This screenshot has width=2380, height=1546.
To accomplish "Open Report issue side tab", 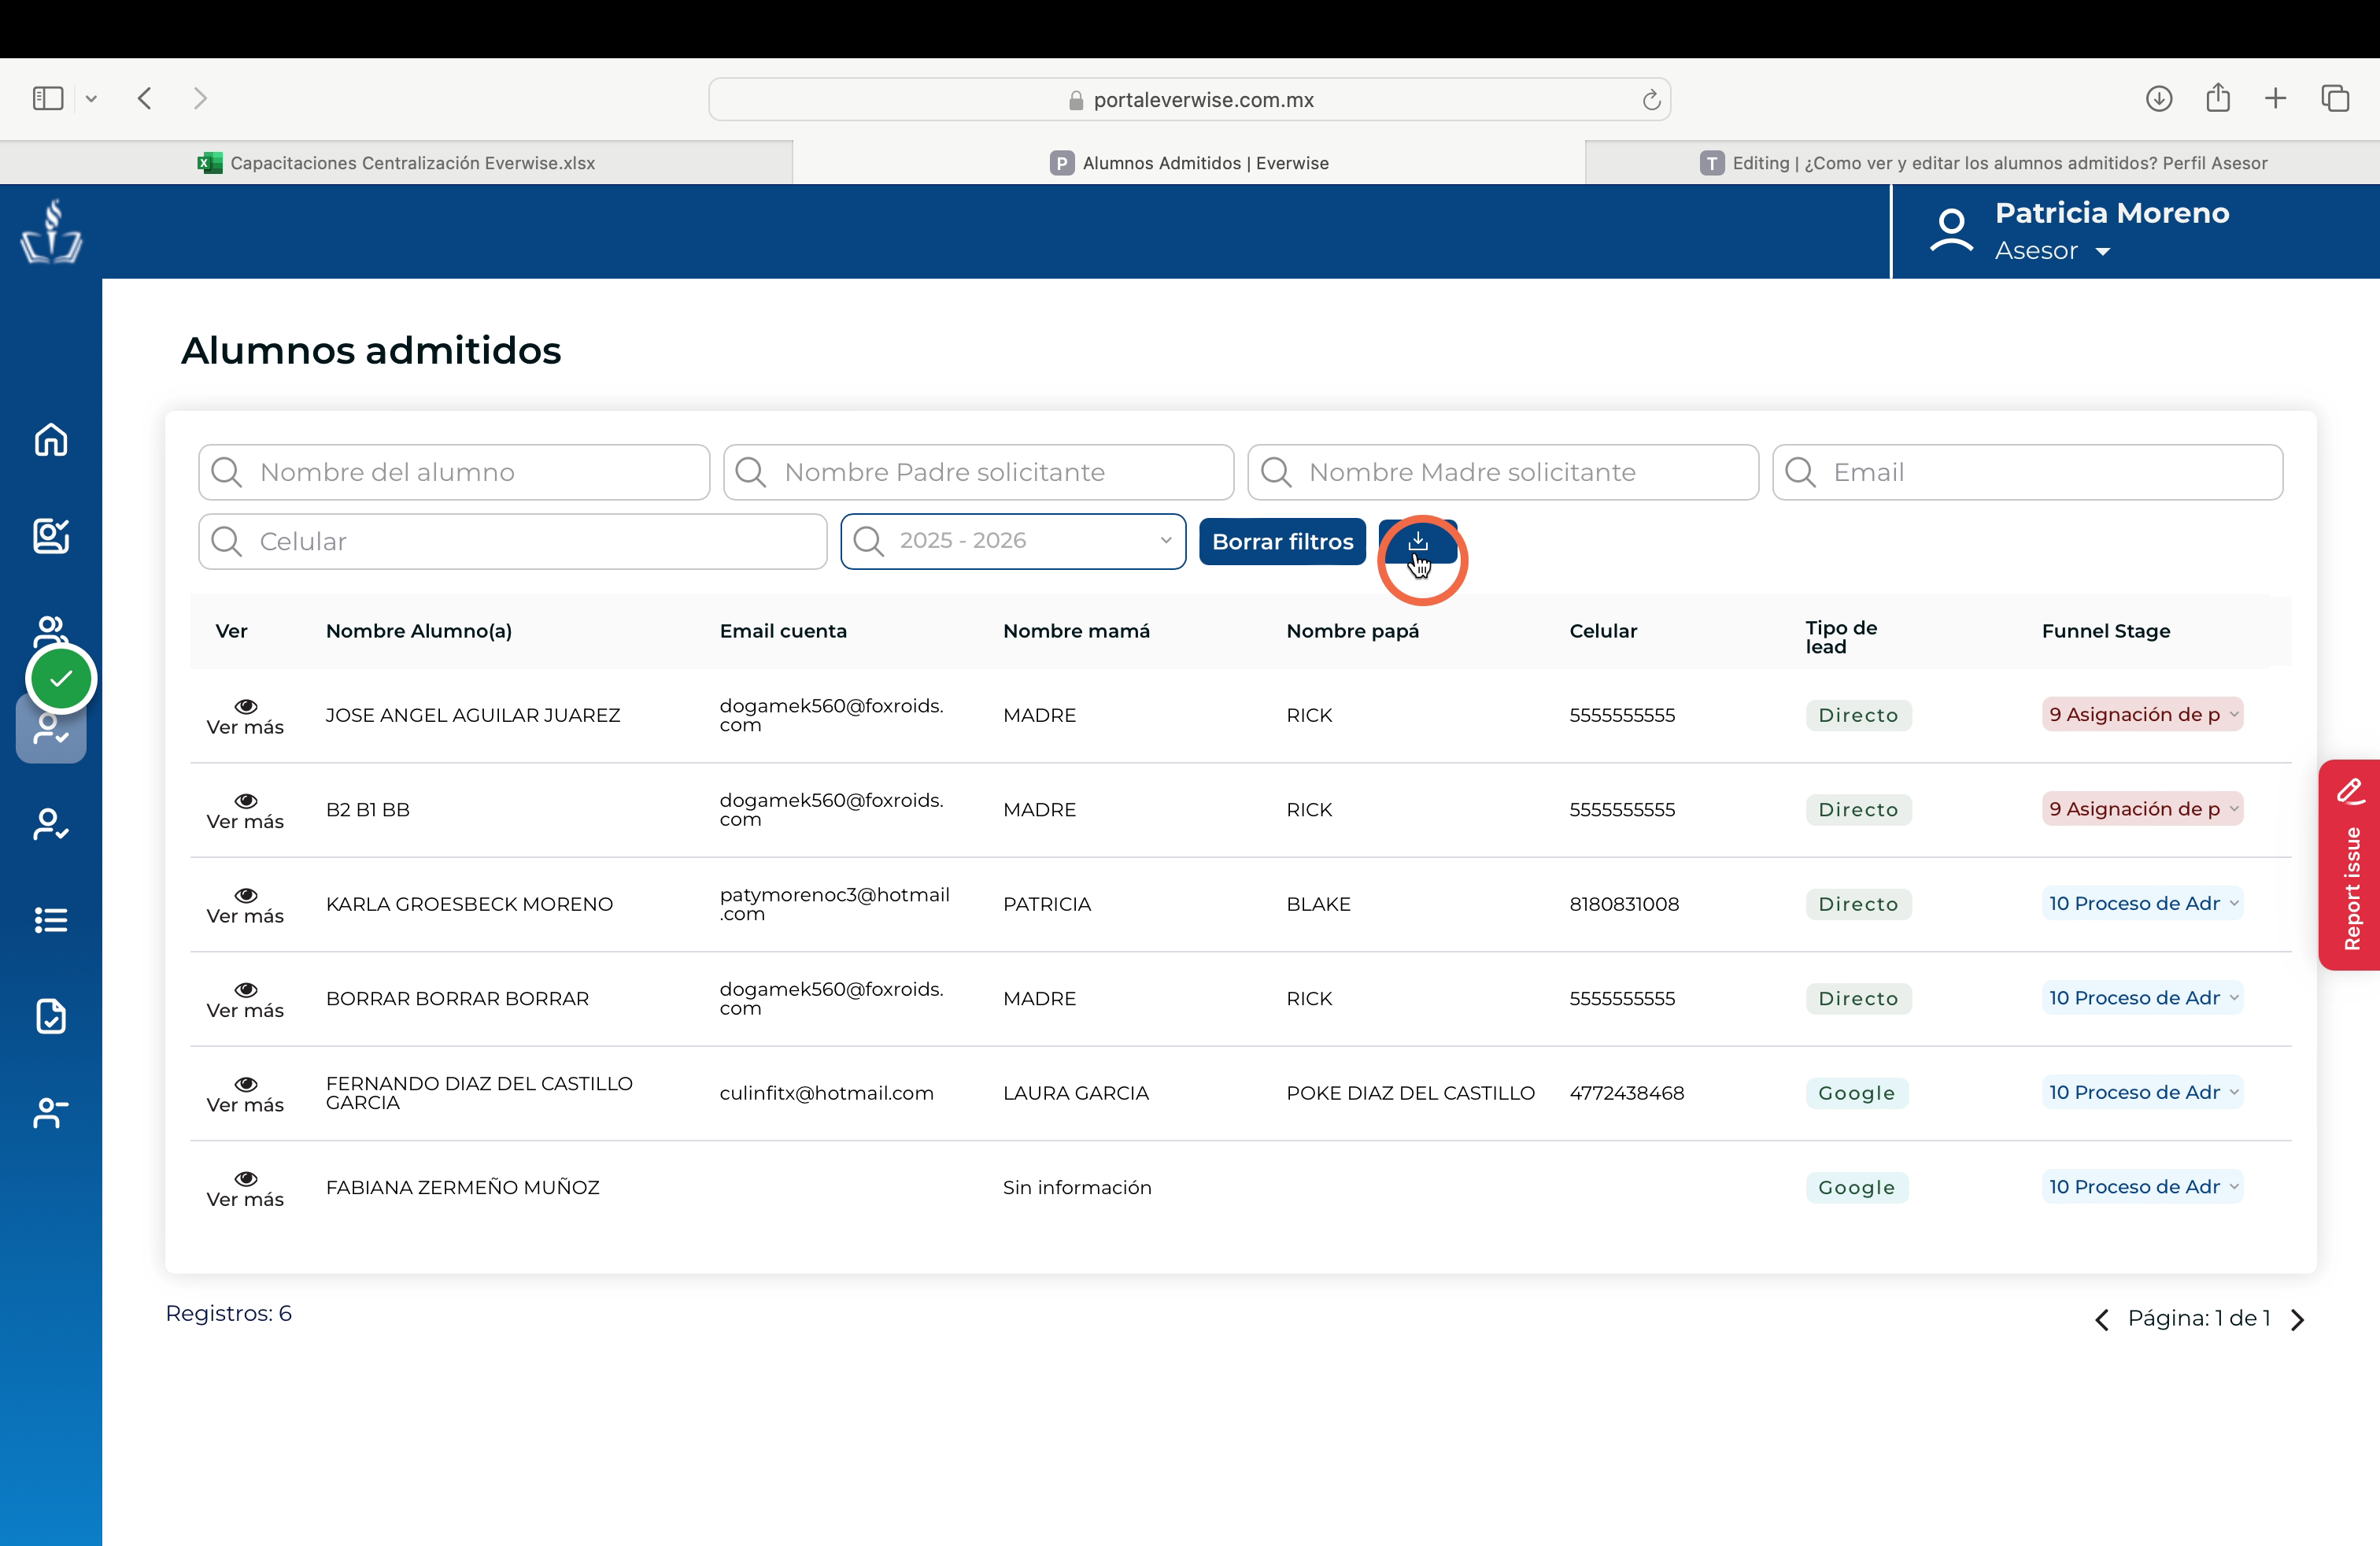I will 2350,865.
